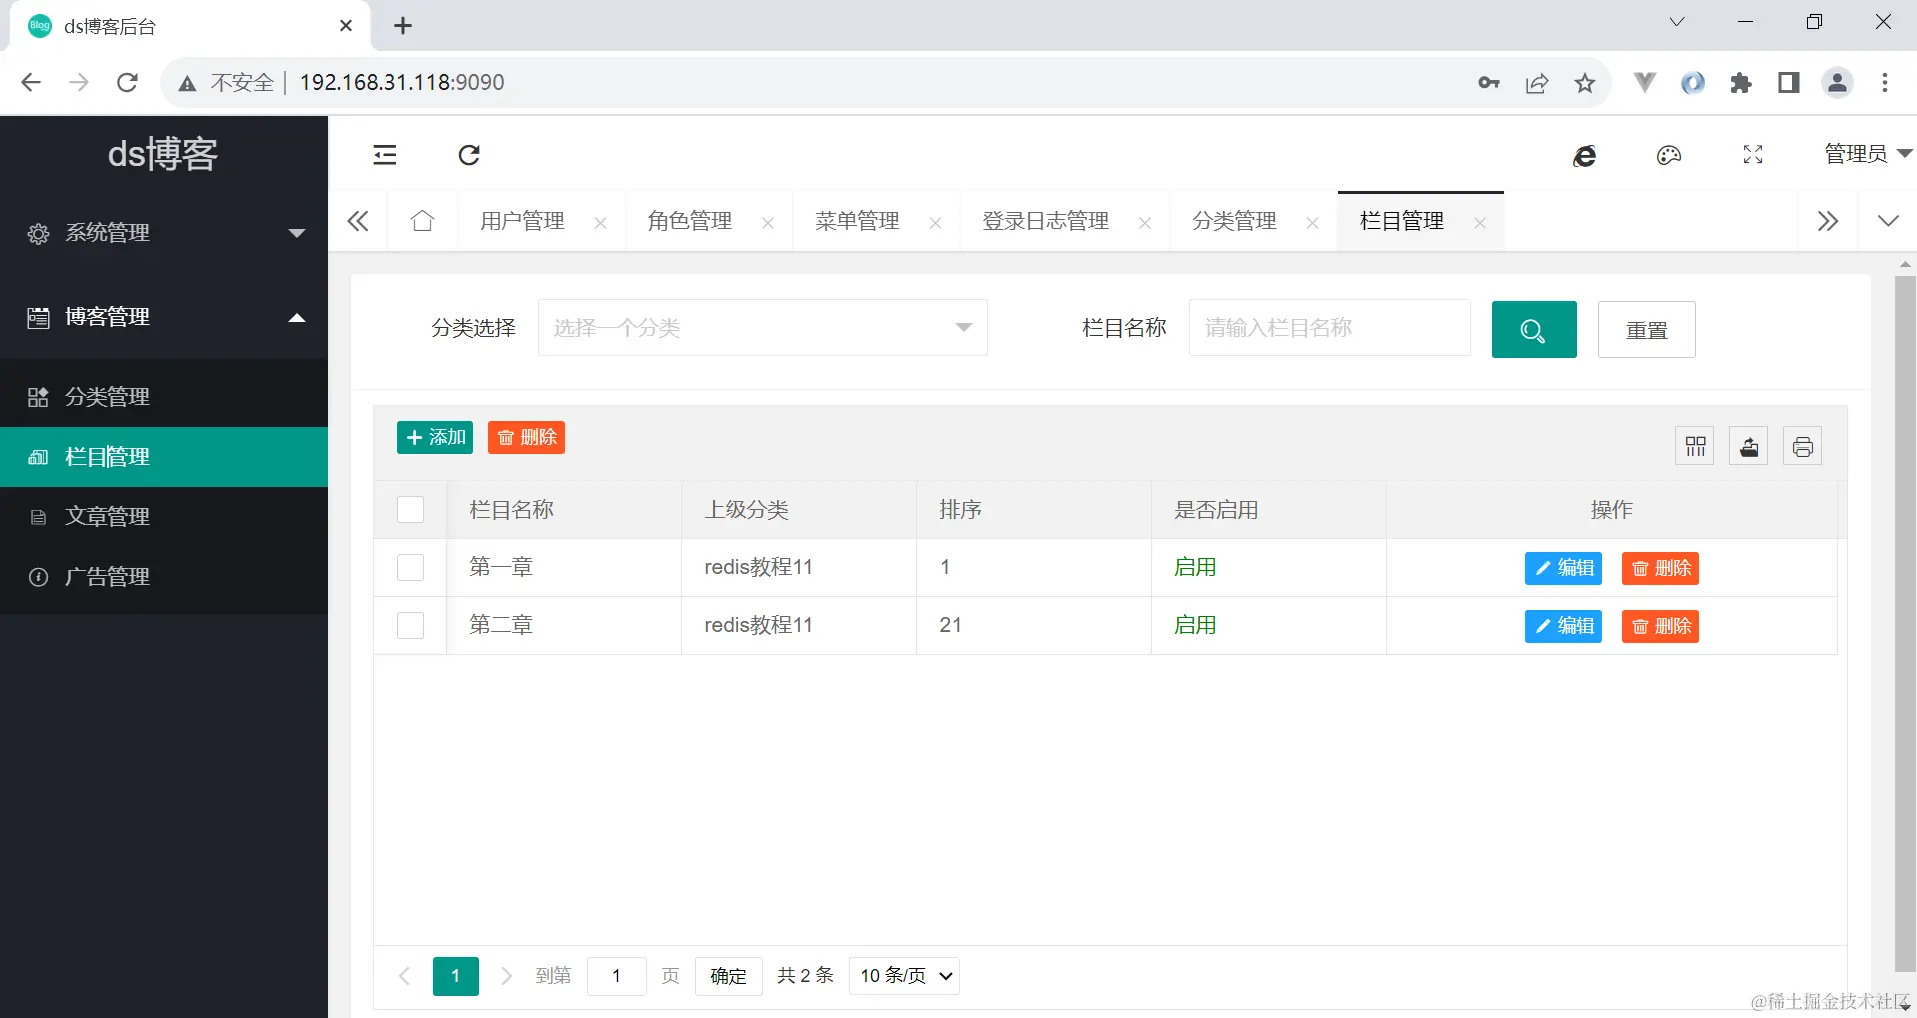Open 广告管理 in the sidebar
The width and height of the screenshot is (1917, 1018).
point(164,577)
